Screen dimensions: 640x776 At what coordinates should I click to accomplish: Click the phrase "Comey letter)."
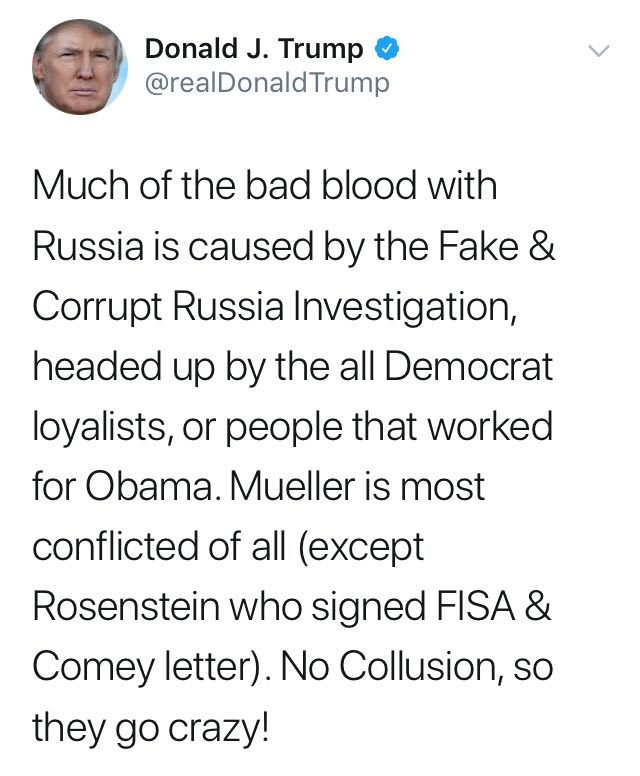click(151, 668)
